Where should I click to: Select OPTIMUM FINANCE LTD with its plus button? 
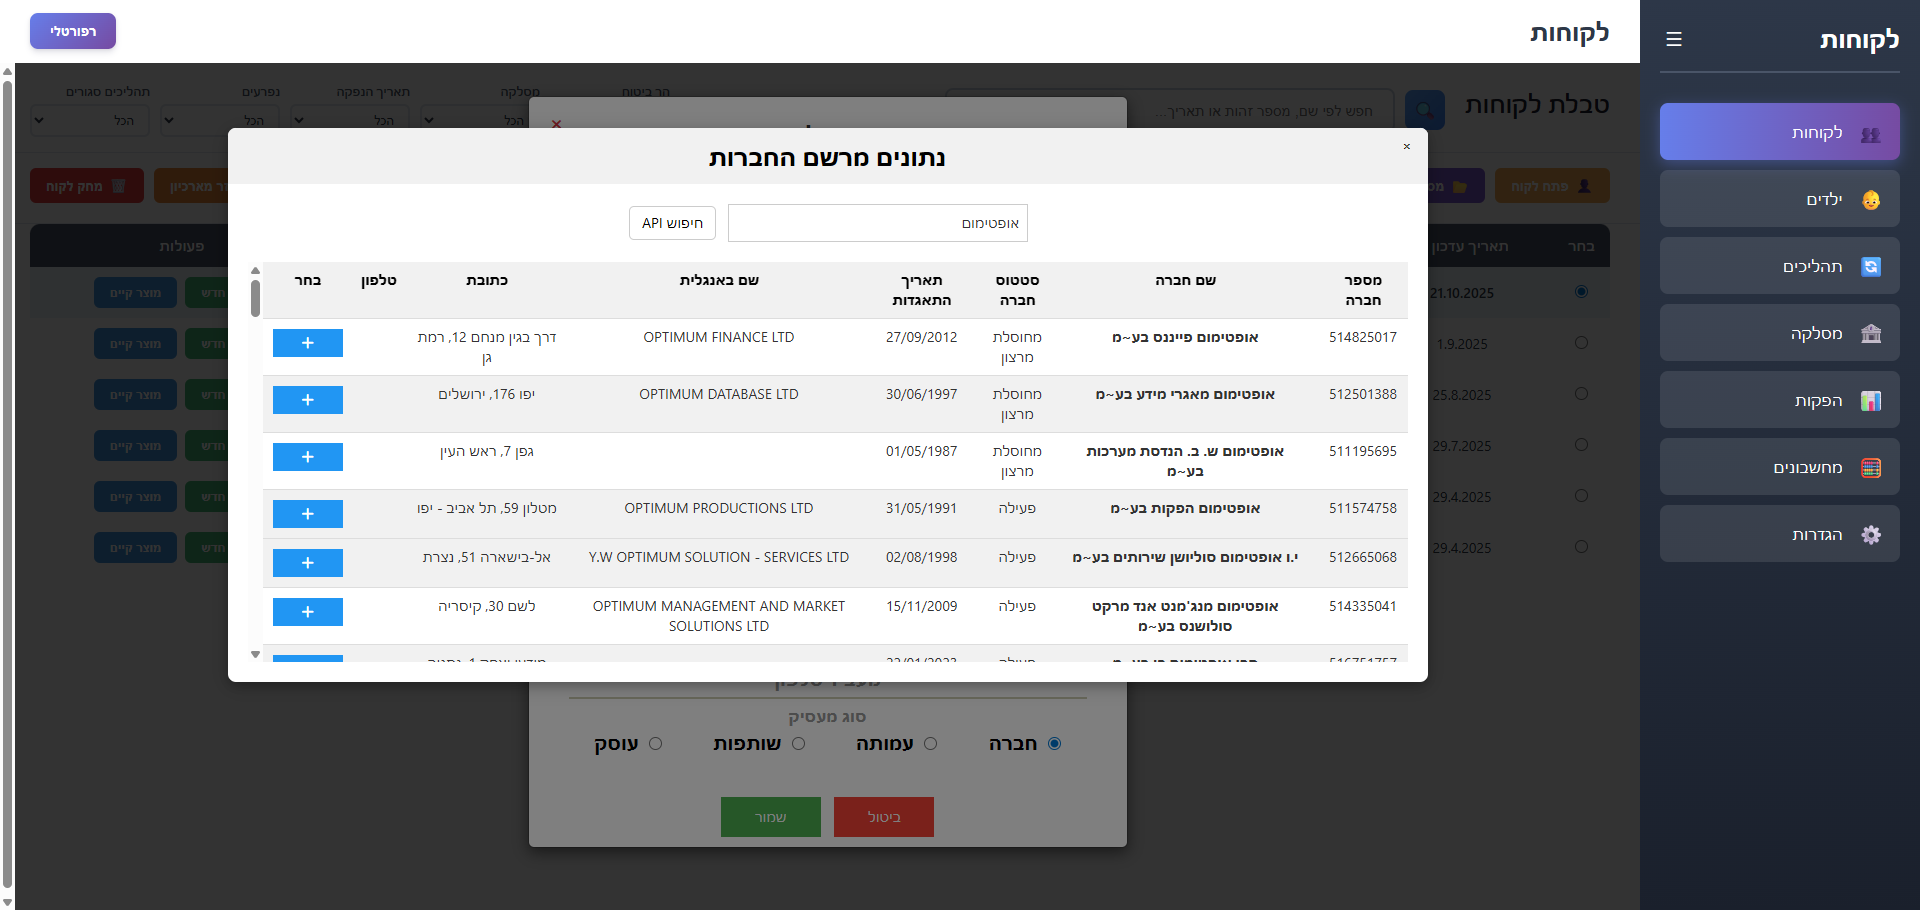pos(308,343)
